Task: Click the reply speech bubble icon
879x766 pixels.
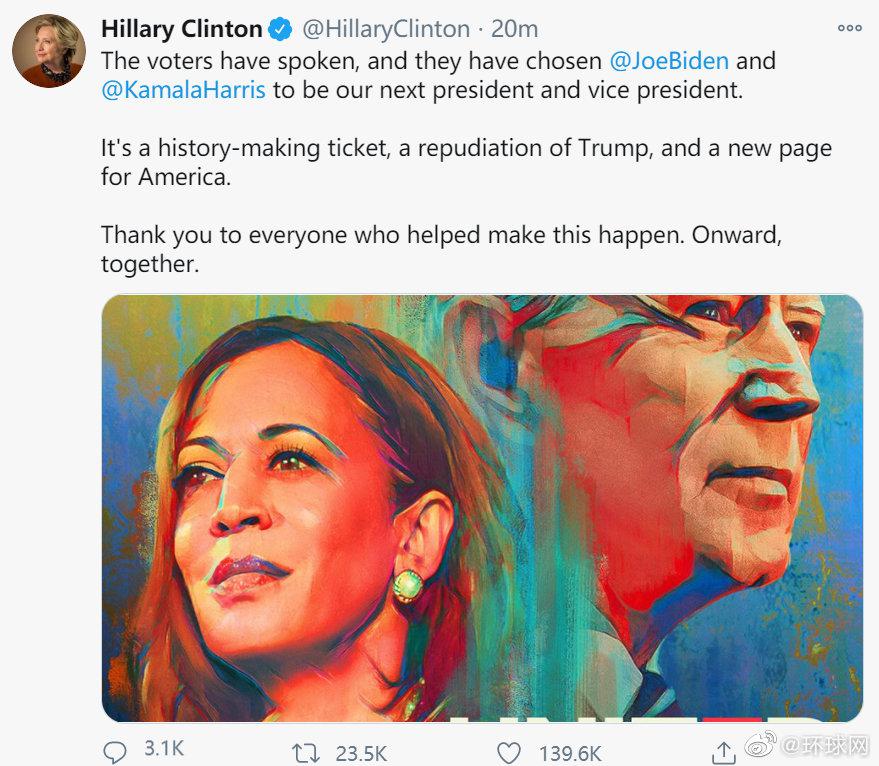Action: (115, 750)
